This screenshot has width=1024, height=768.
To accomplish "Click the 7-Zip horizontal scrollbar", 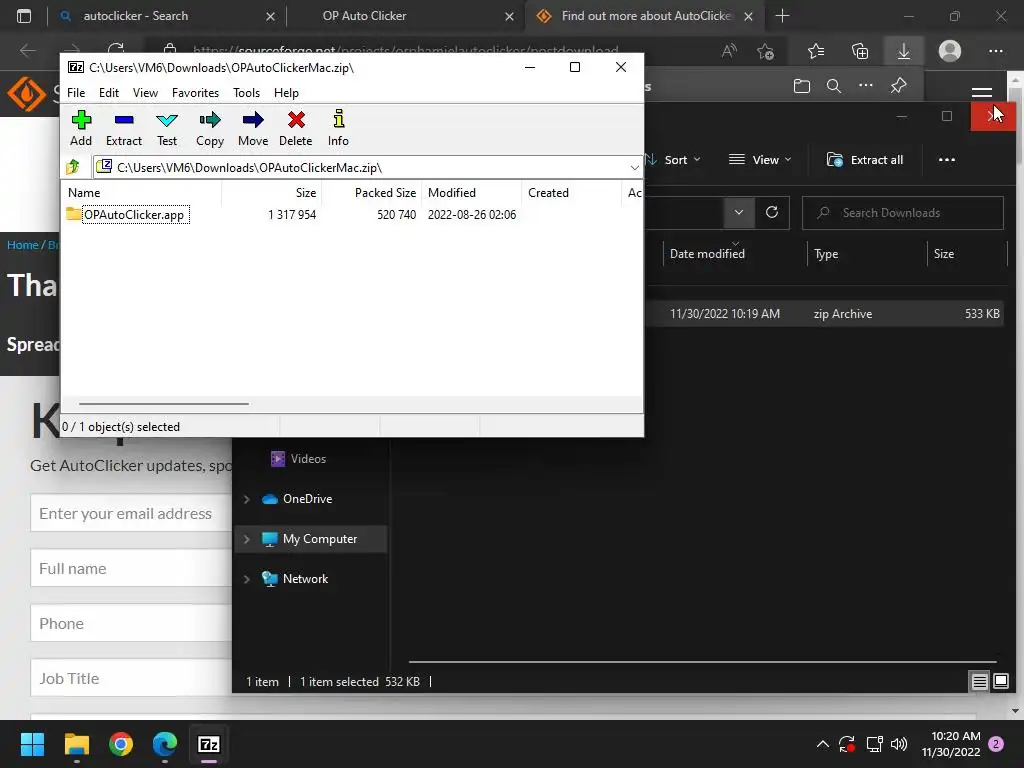I will 163,404.
